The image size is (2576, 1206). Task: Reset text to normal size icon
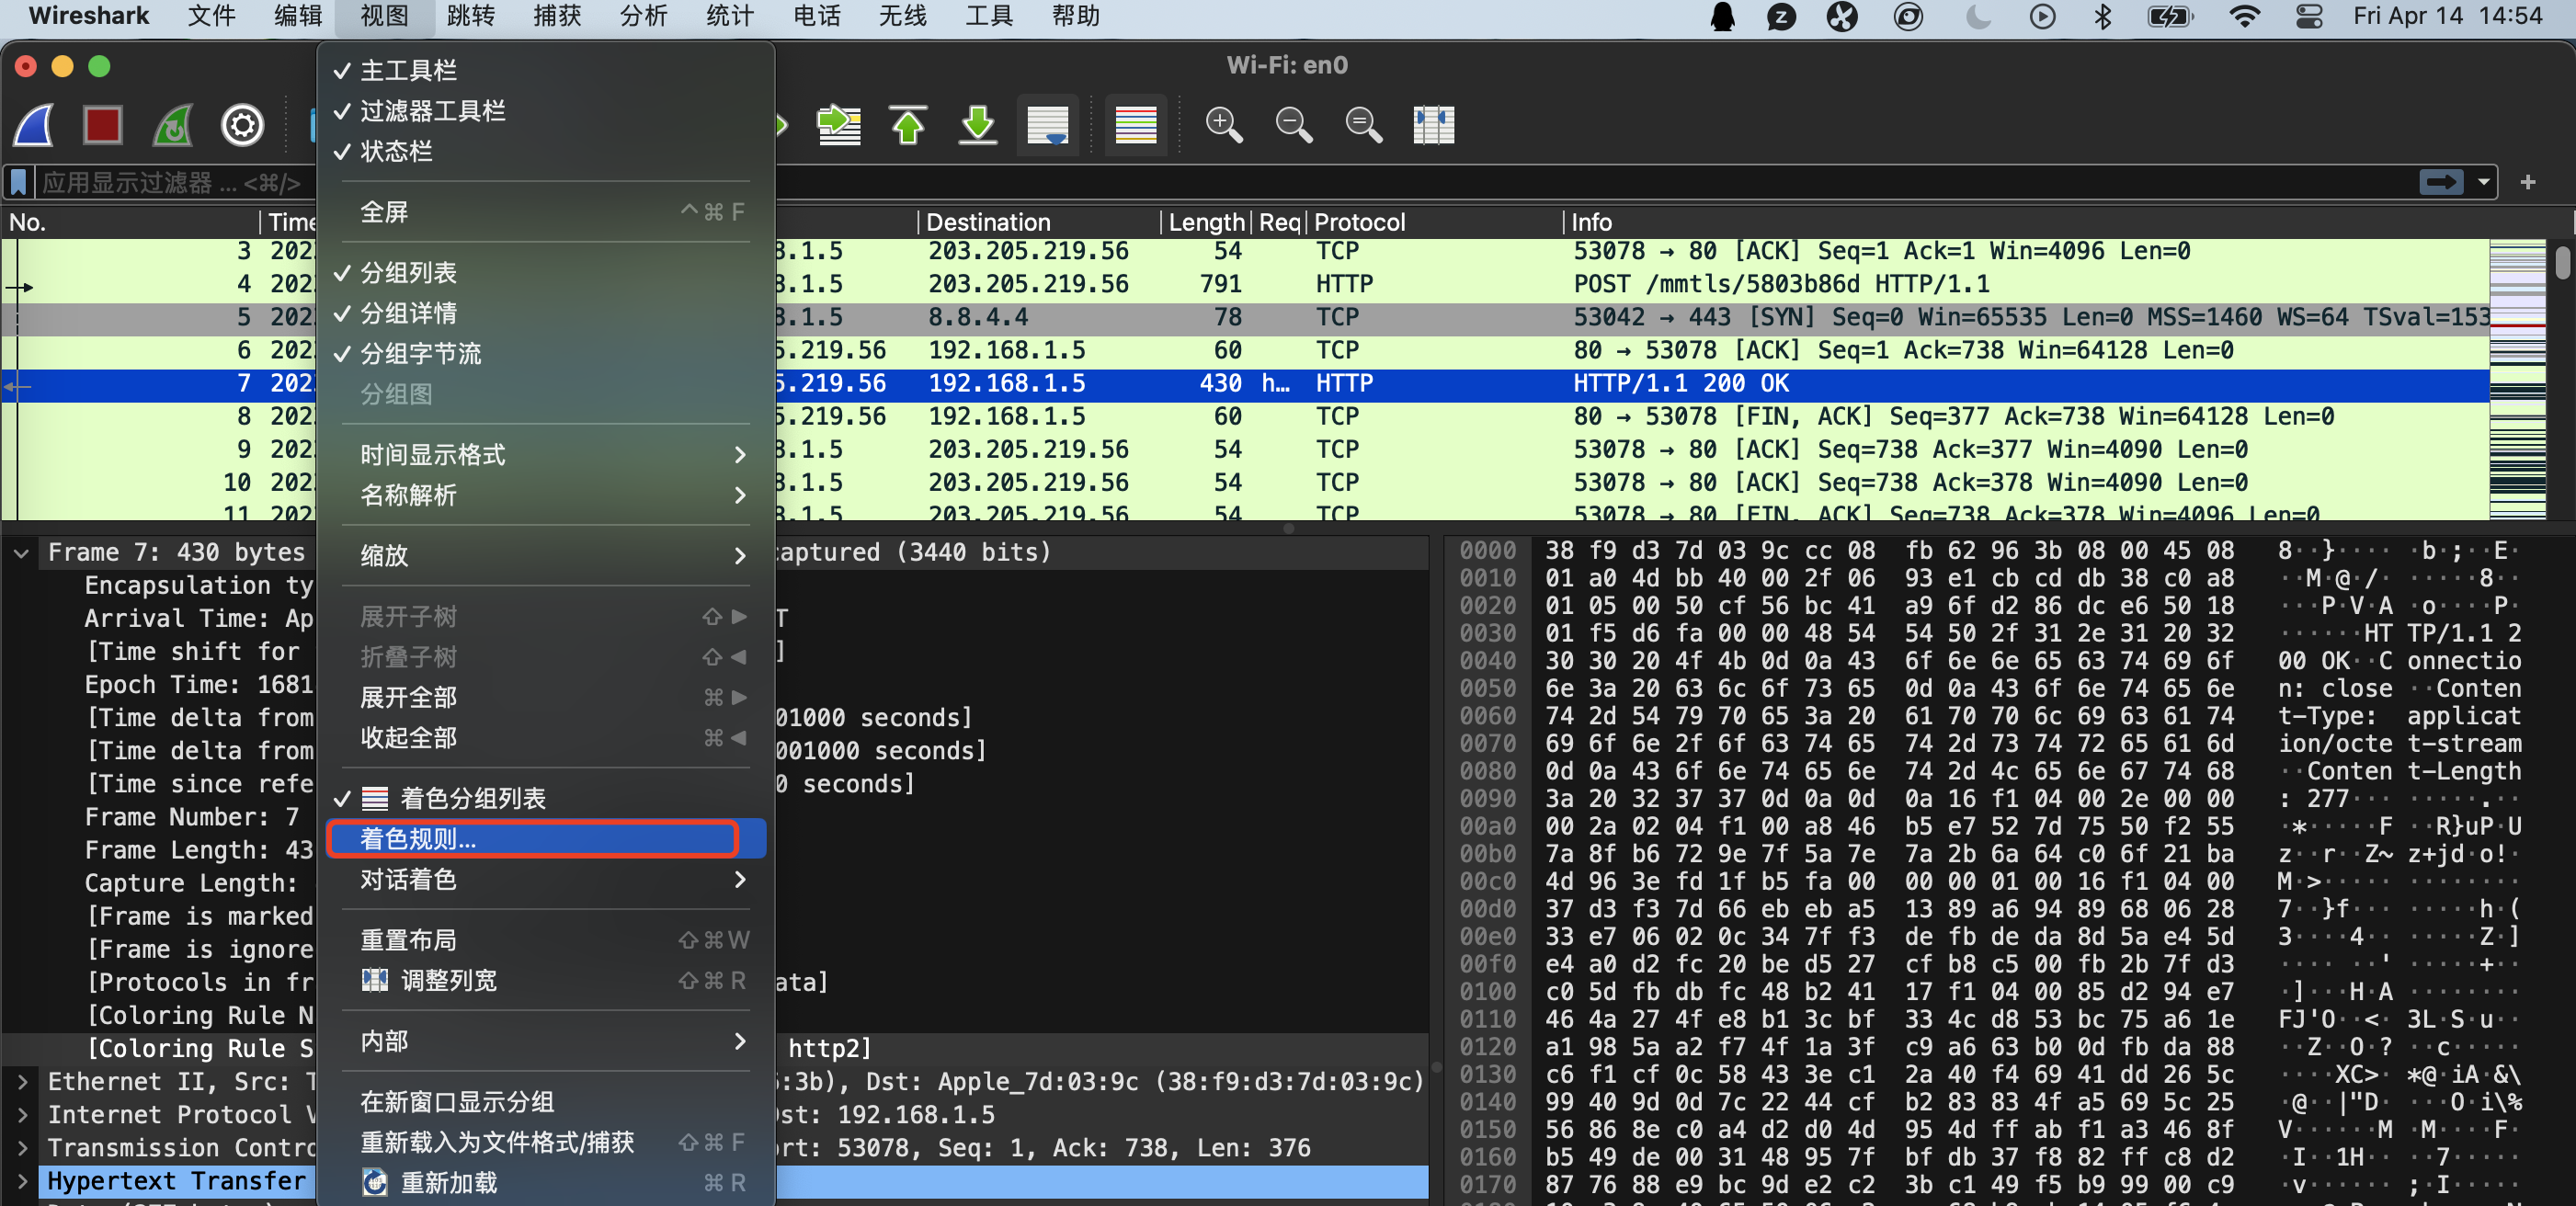coord(1364,126)
